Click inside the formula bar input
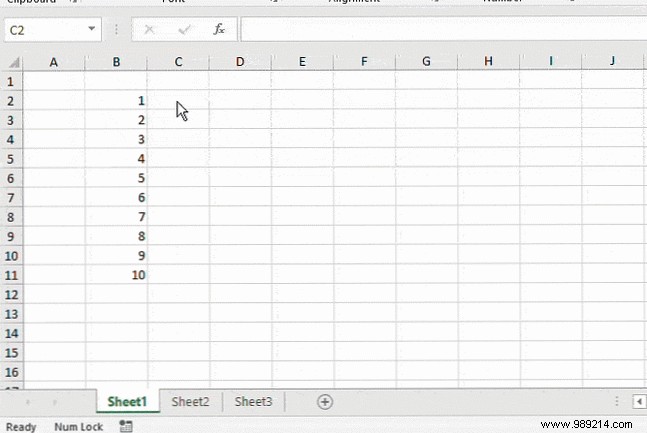Viewport: 647px width, 433px height. [x=443, y=29]
